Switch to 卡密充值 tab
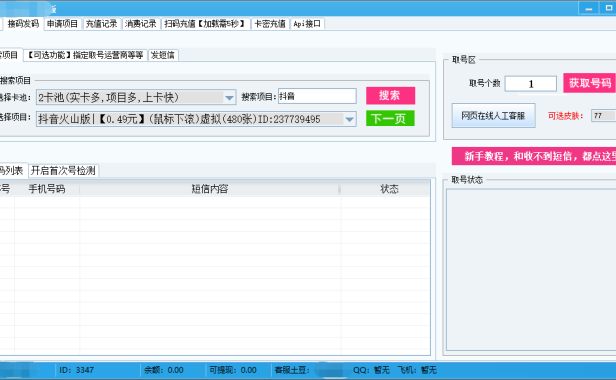Image resolution: width=616 pixels, height=380 pixels. point(270,24)
